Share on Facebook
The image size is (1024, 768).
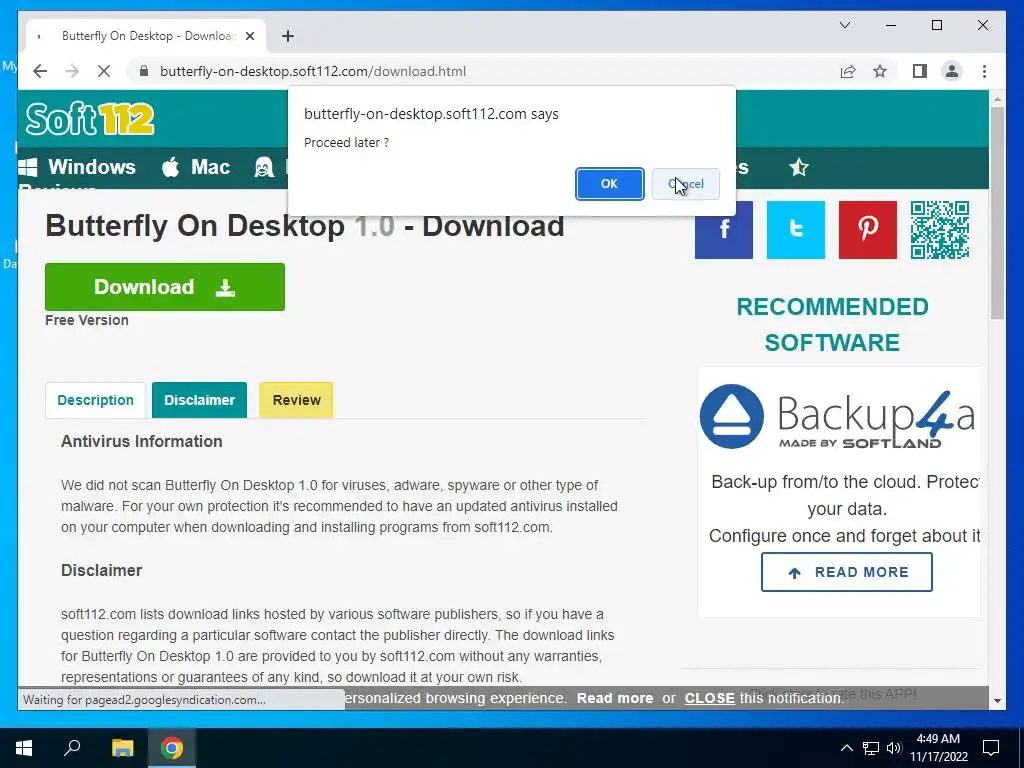click(724, 230)
